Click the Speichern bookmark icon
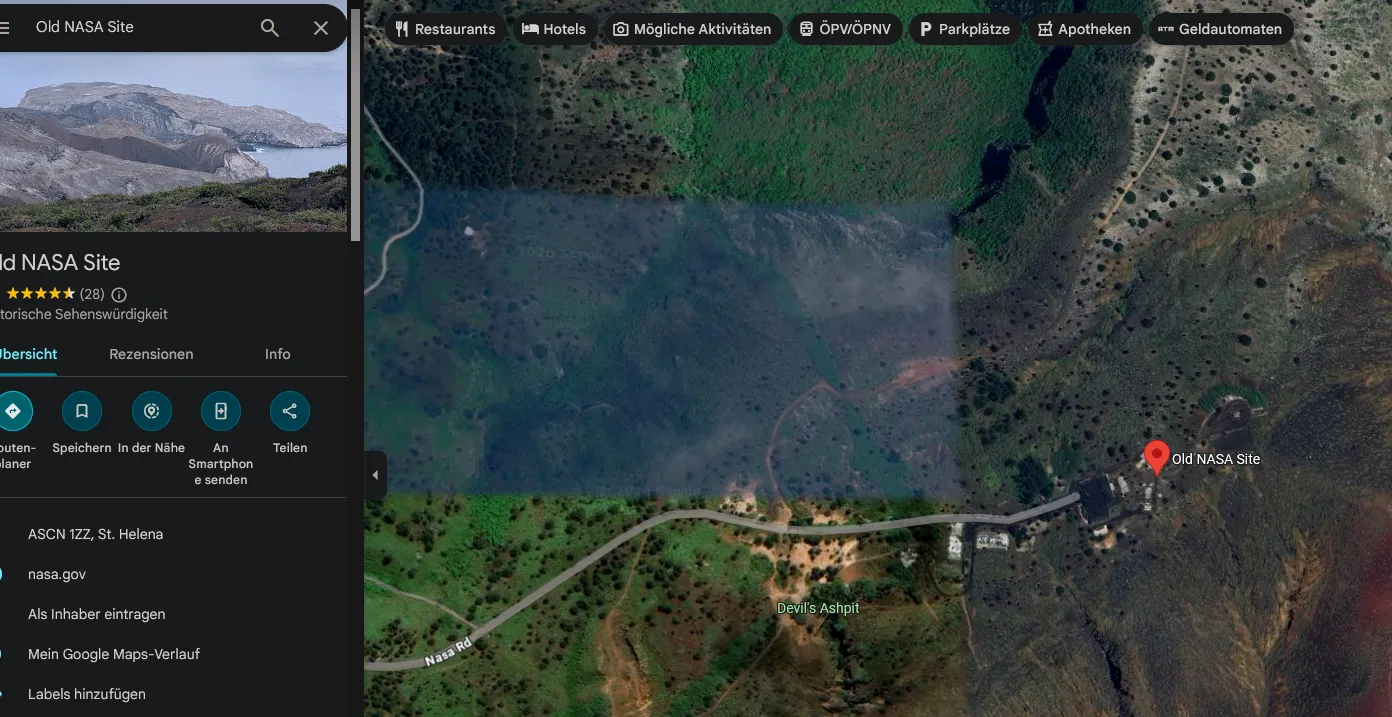The width and height of the screenshot is (1392, 717). 82,411
